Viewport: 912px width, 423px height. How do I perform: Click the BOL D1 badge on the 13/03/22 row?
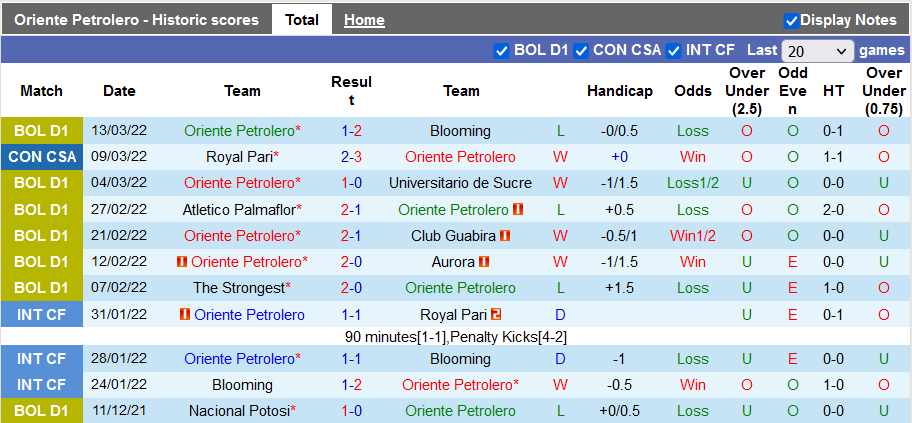(x=41, y=131)
